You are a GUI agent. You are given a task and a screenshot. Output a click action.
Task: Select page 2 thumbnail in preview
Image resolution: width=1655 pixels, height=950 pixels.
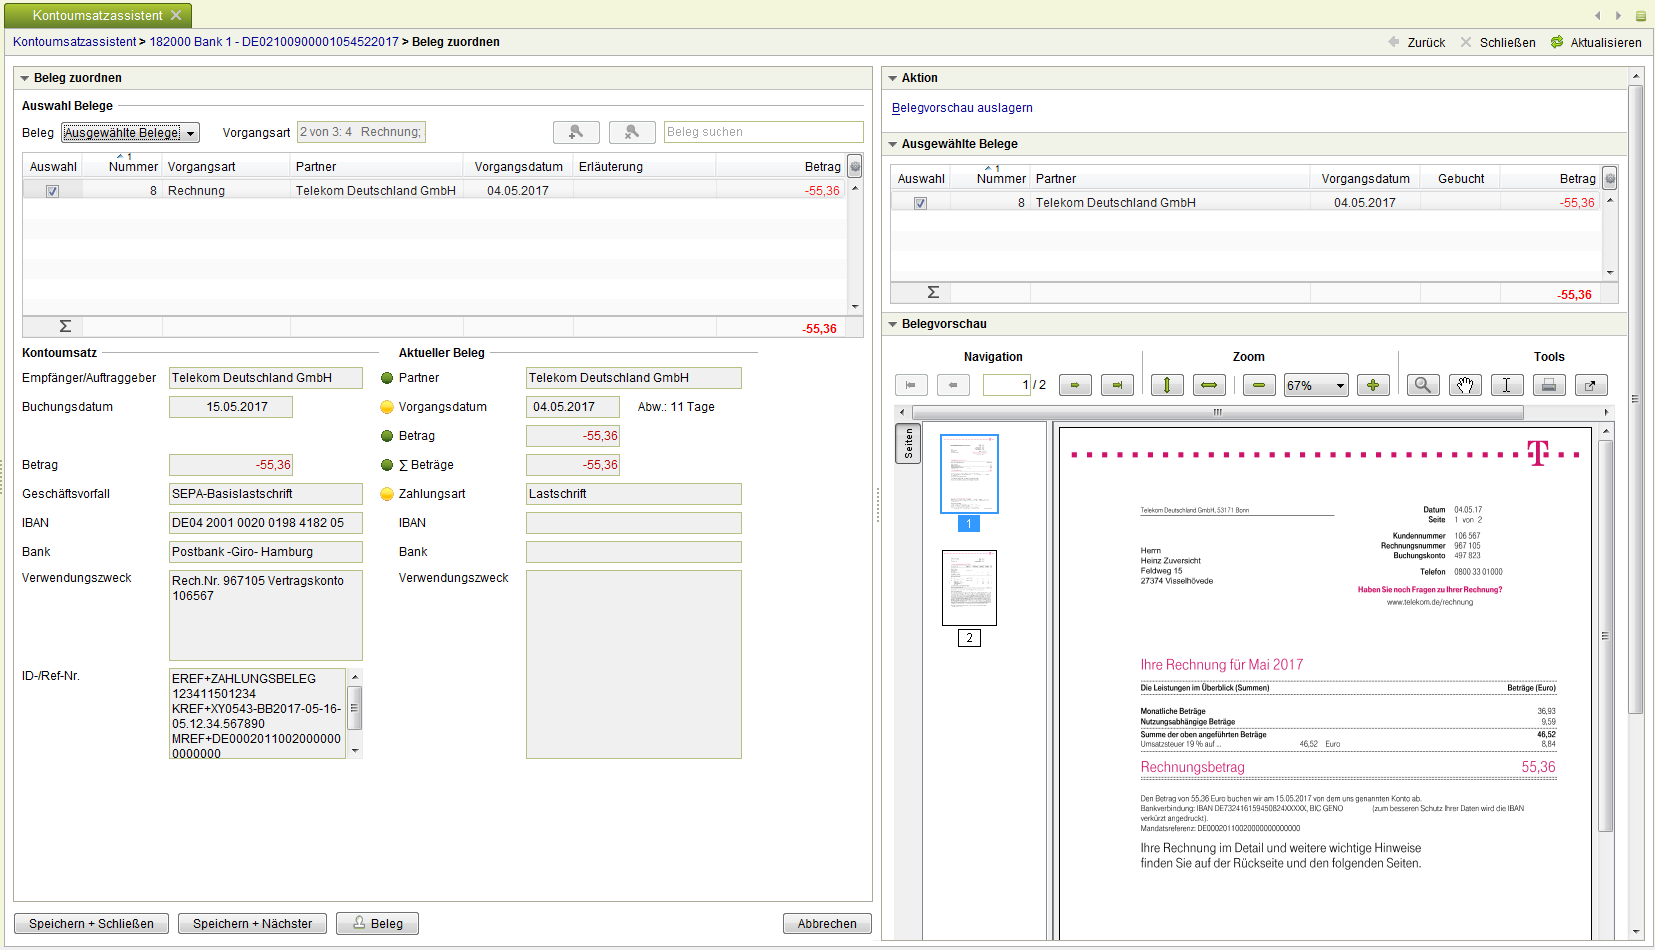969,588
